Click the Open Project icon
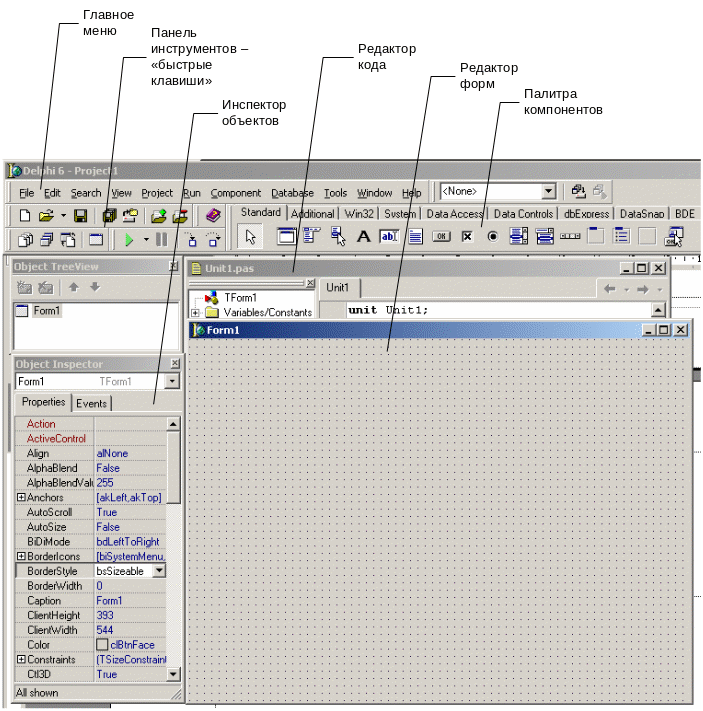Viewport: 703px width, 711px height. click(131, 216)
